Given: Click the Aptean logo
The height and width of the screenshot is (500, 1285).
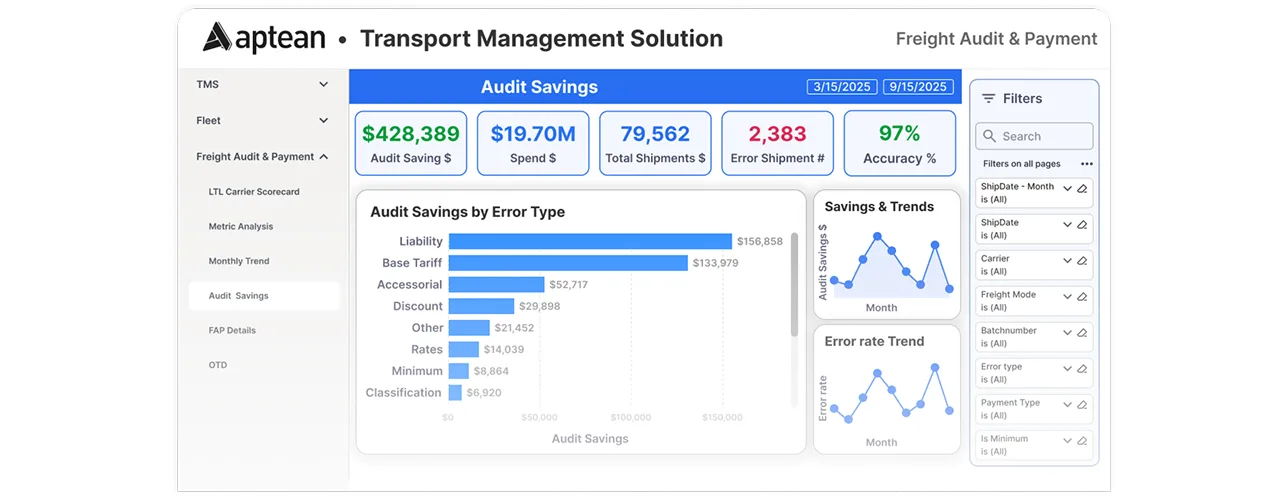Looking at the screenshot, I should point(264,38).
